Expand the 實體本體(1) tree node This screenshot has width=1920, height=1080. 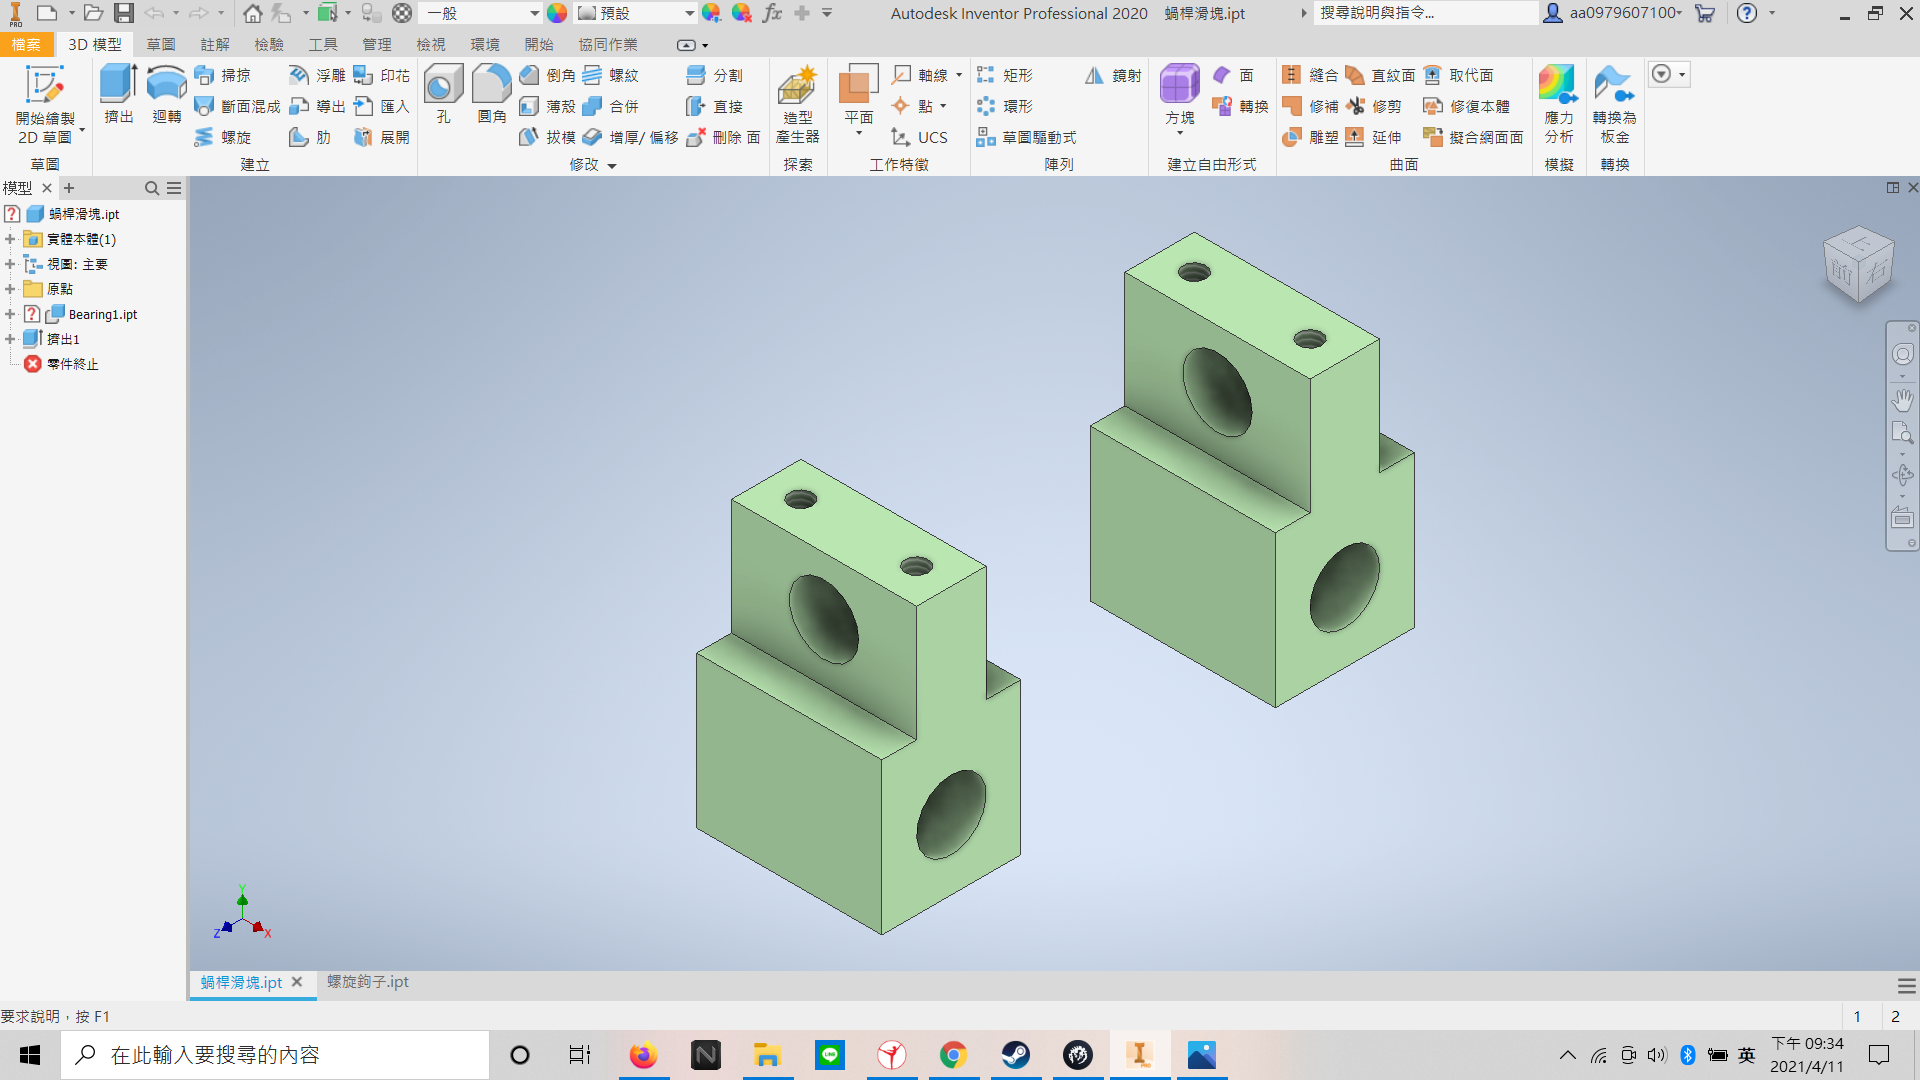10,239
